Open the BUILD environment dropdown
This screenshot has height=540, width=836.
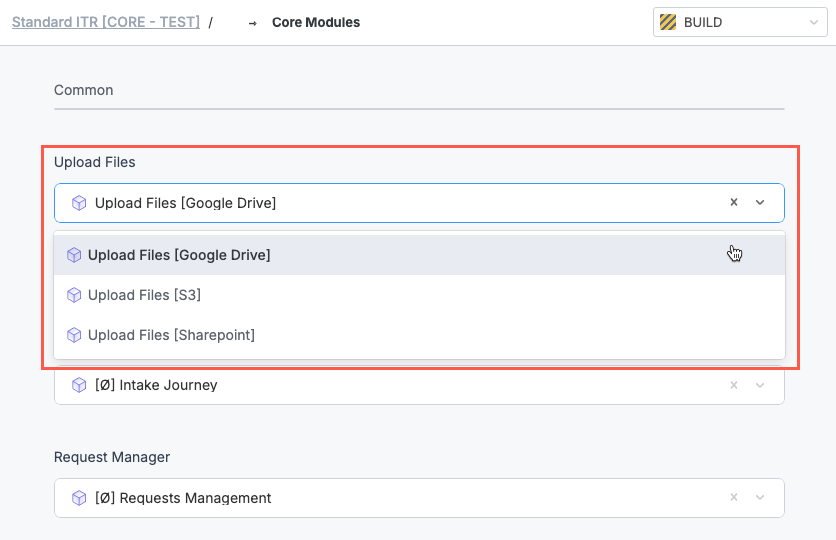point(740,22)
